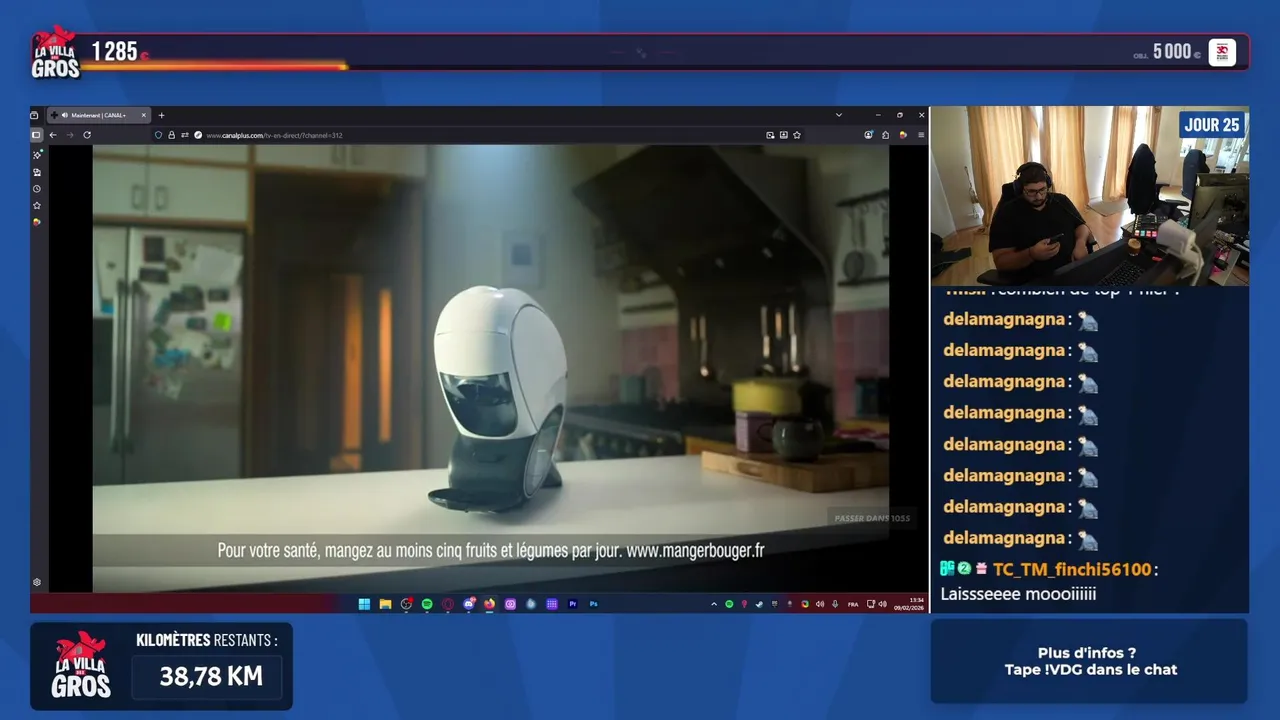
Task: Bookmark this page with the star icon
Action: (797, 135)
